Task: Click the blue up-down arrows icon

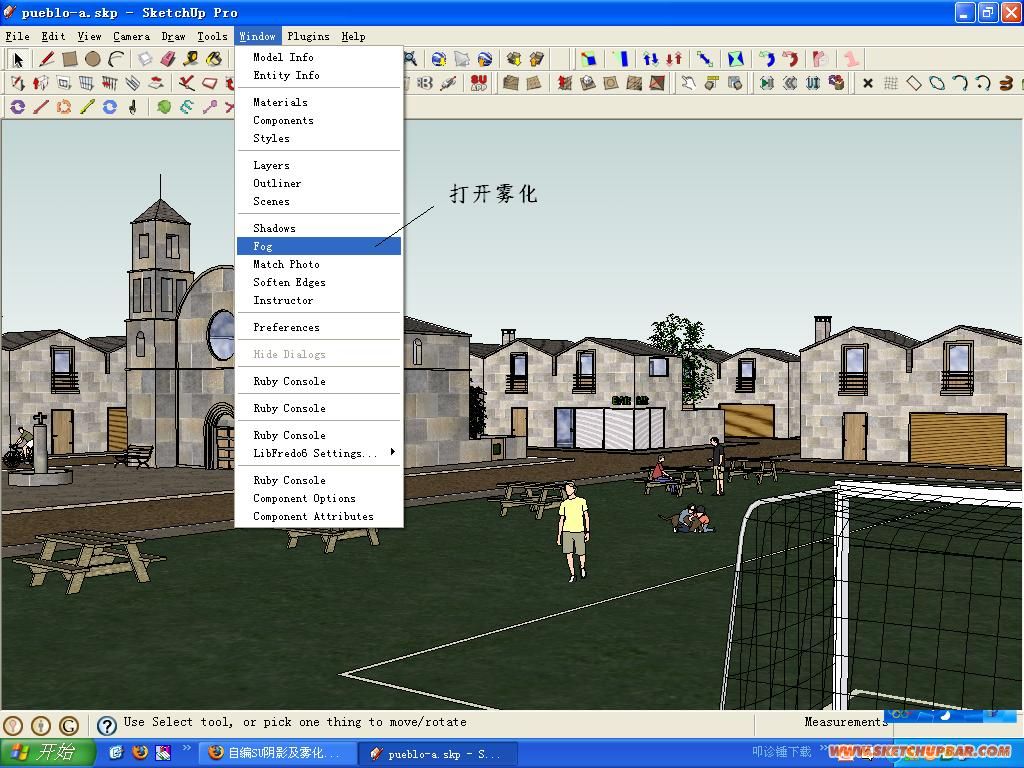Action: tap(650, 59)
